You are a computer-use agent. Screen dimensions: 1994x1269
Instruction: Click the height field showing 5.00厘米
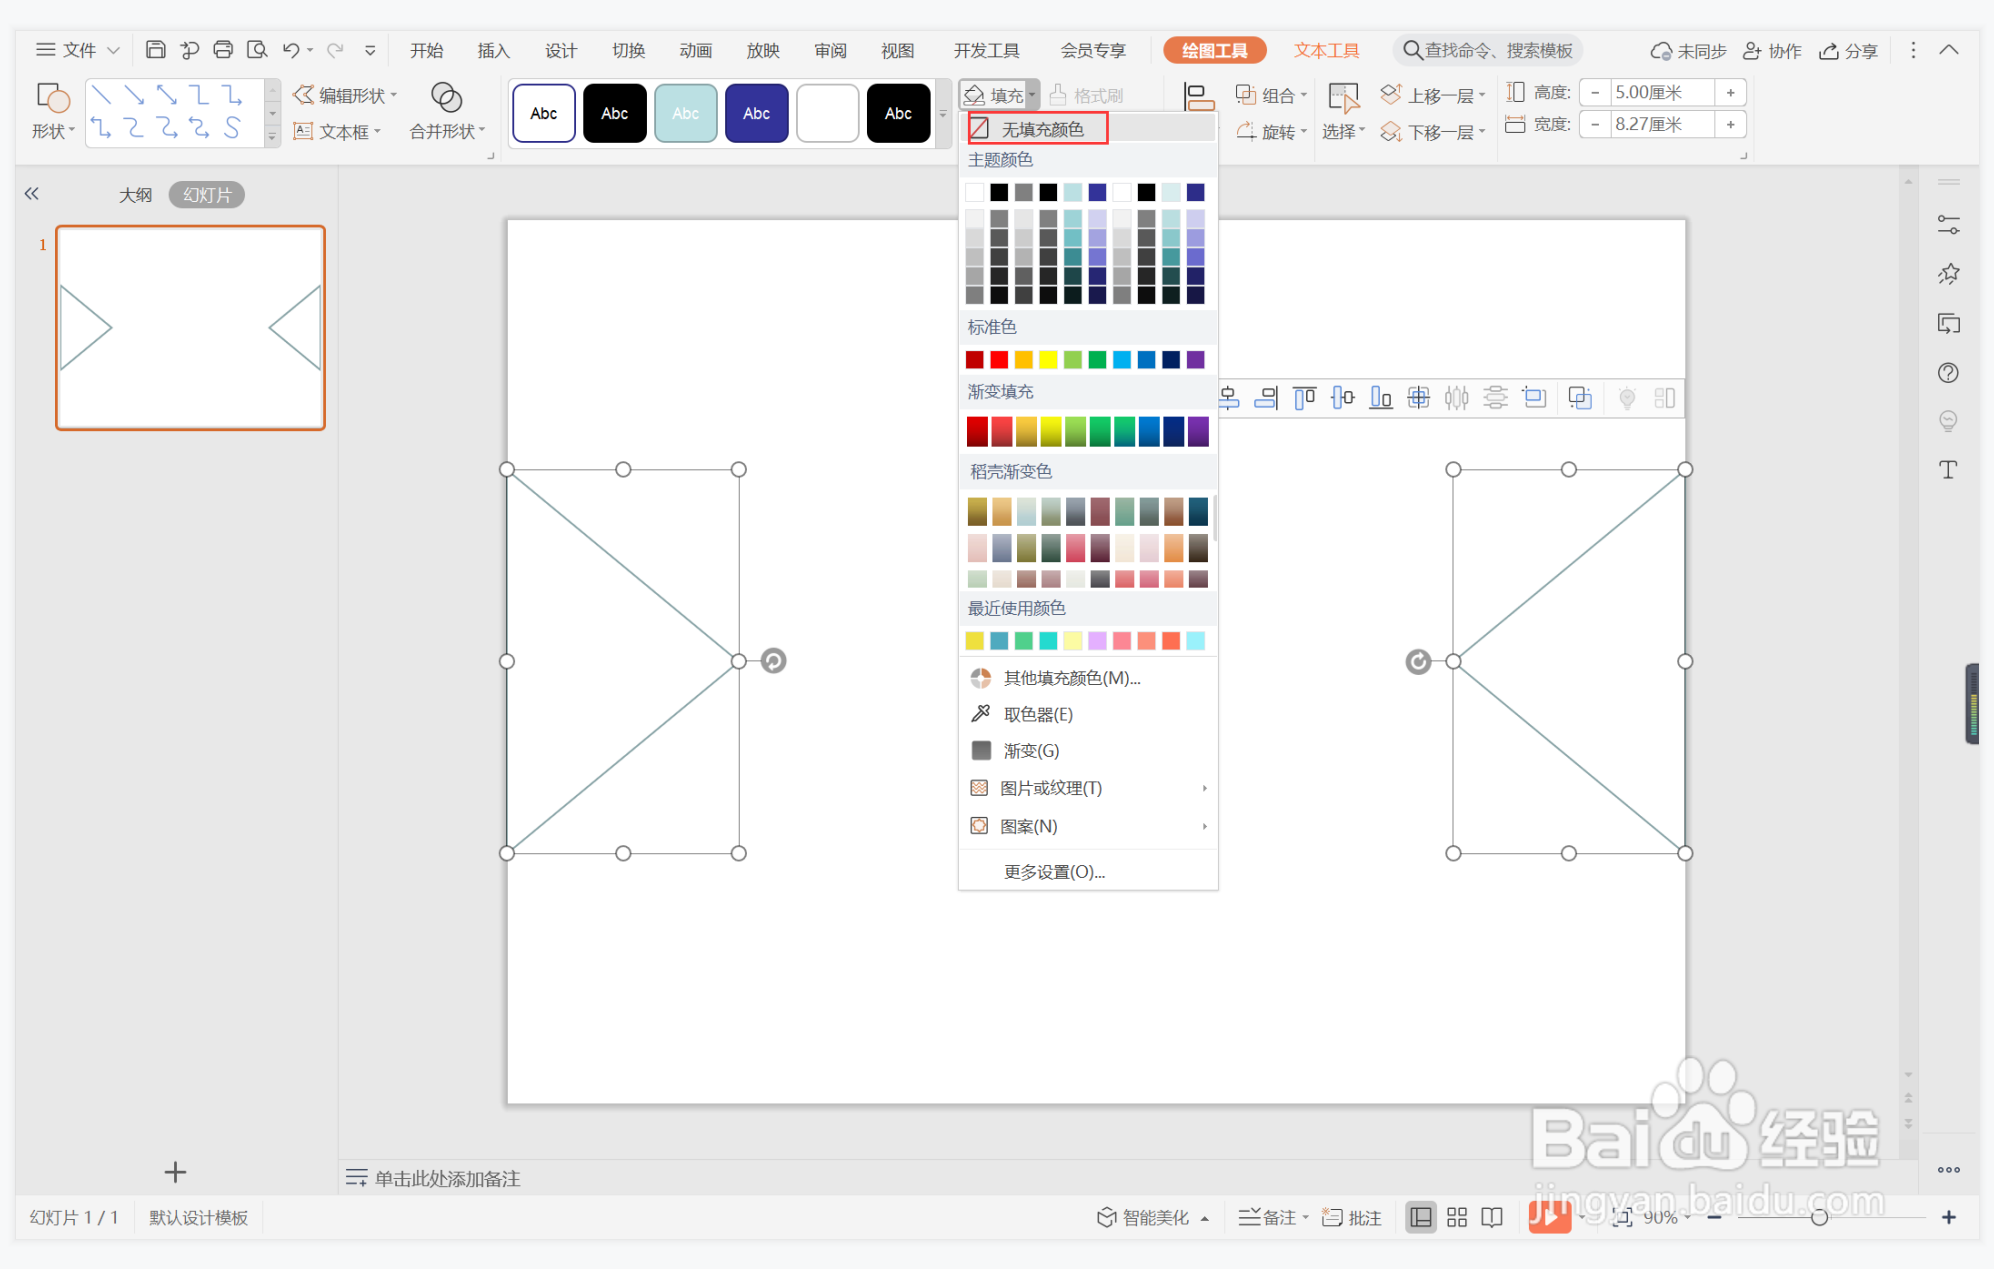1660,93
